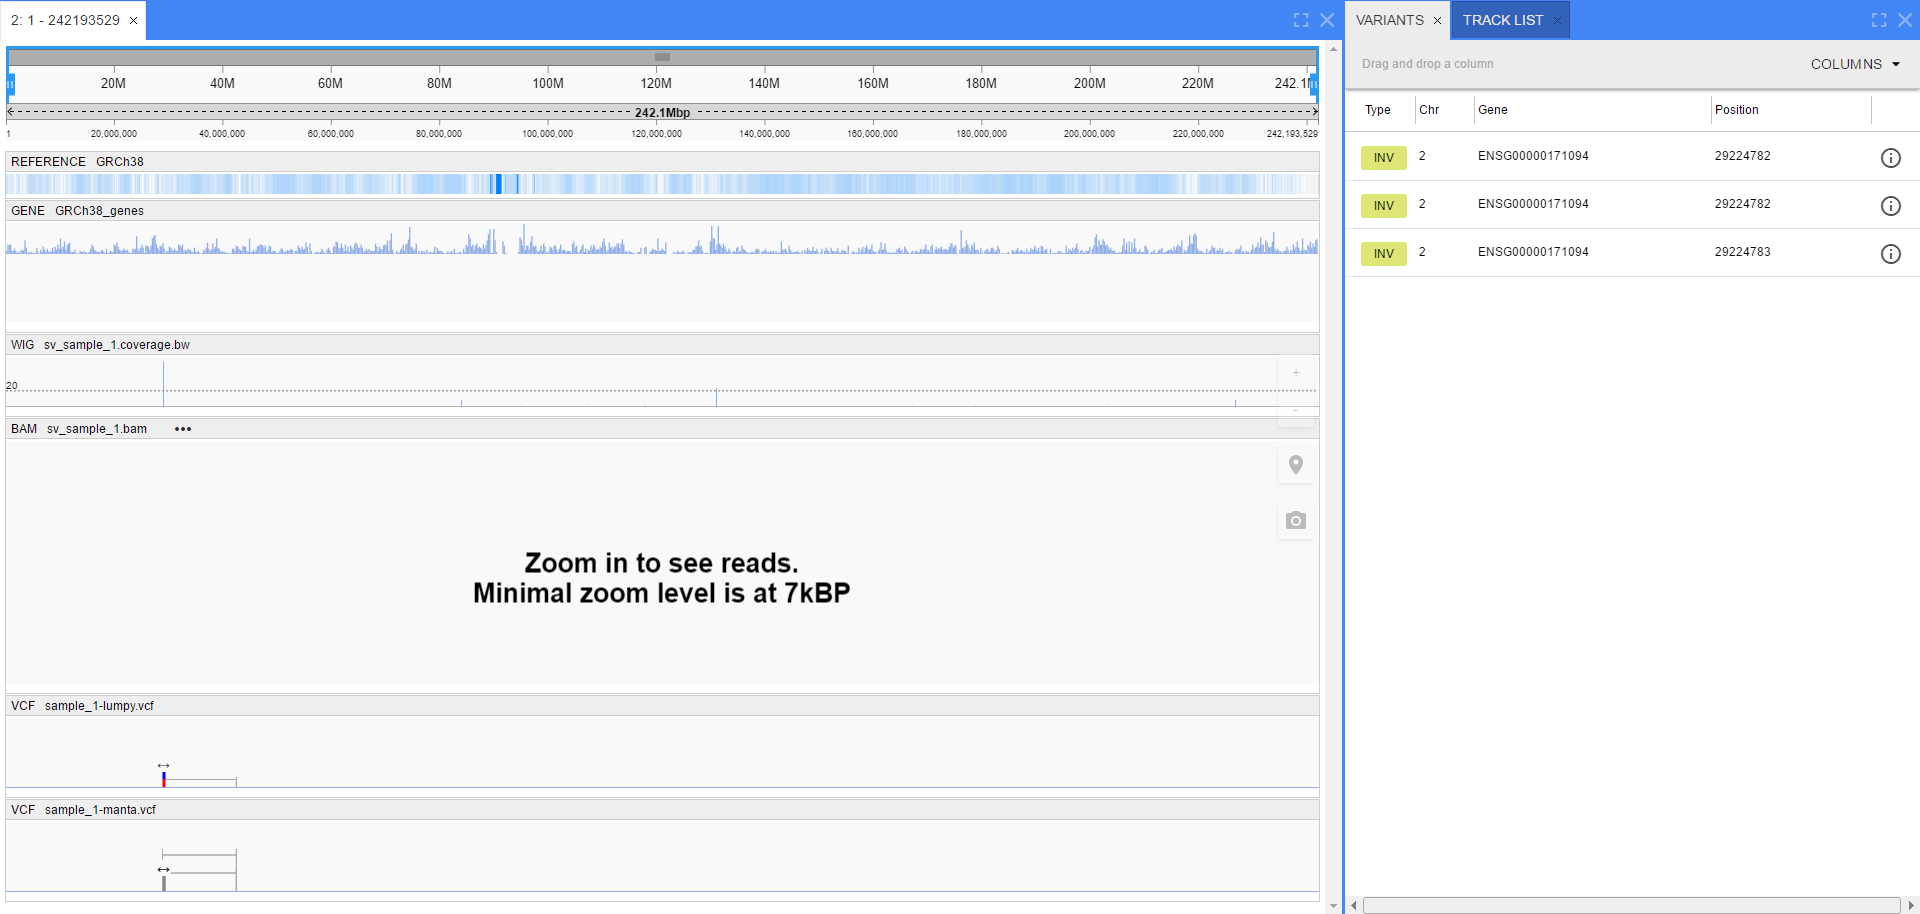Click left handle of ruler range selector
This screenshot has width=1920, height=914.
[x=11, y=84]
